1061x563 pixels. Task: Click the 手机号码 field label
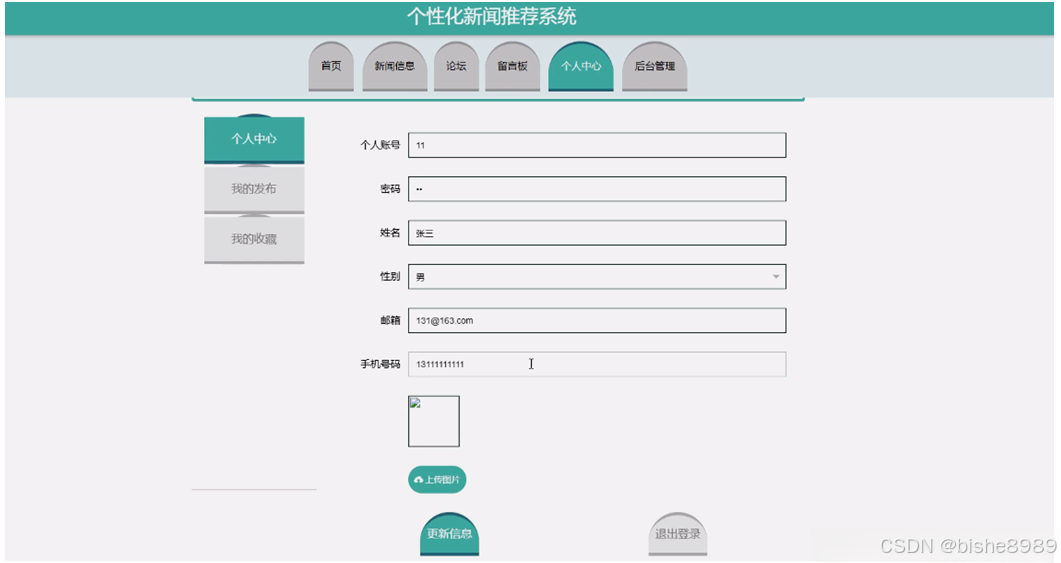pos(380,364)
